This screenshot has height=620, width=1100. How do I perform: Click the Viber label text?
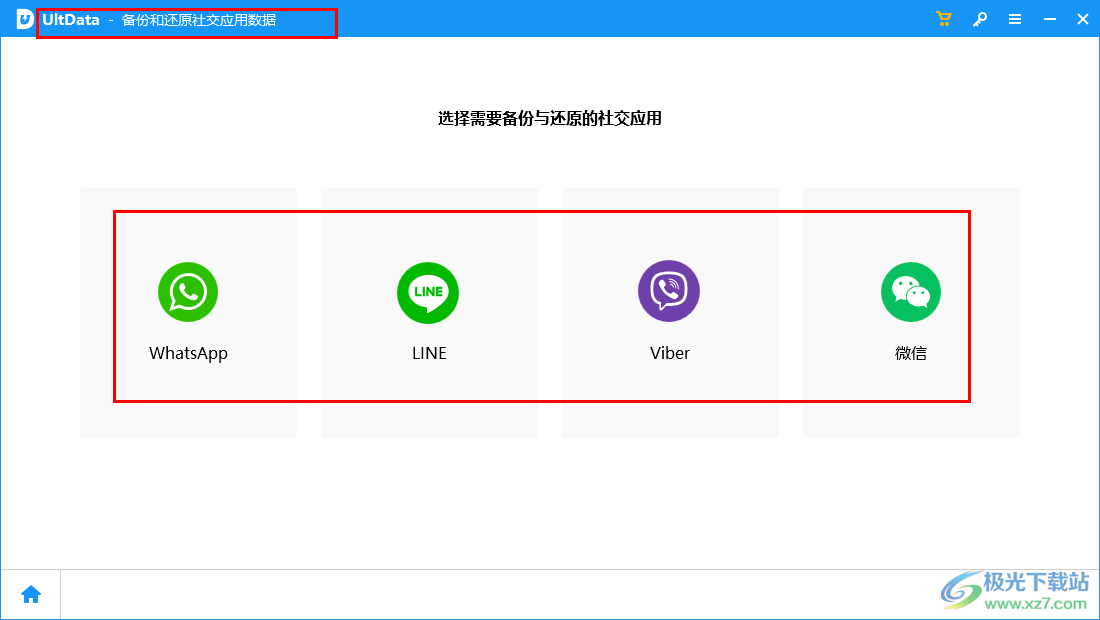(x=670, y=353)
